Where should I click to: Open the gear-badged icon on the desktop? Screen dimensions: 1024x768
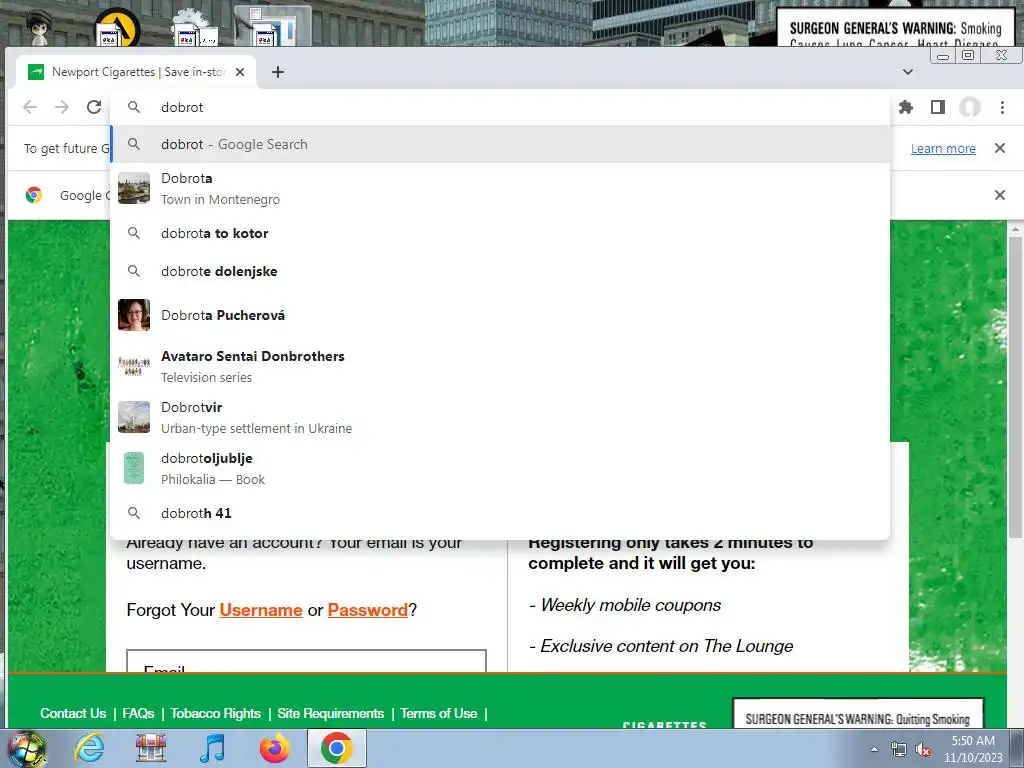pos(193,27)
